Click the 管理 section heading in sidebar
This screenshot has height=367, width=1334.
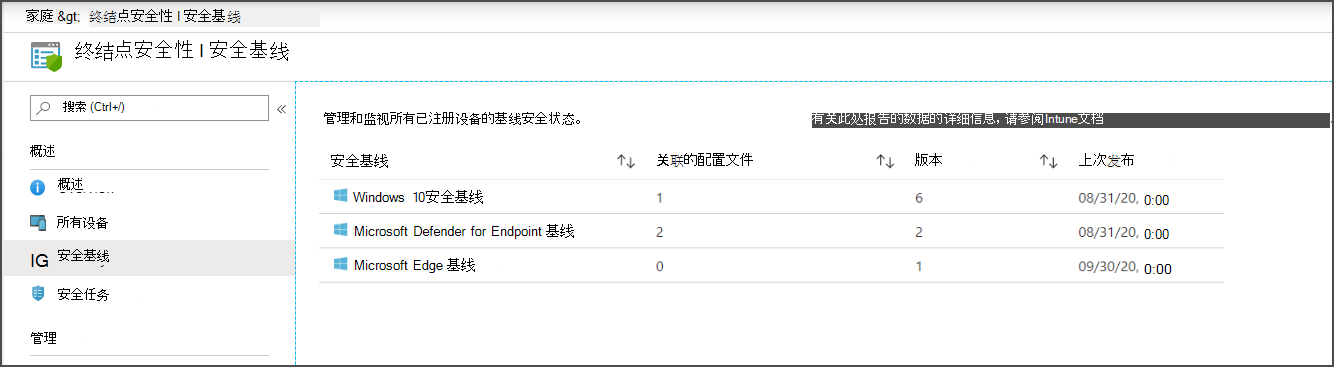pyautogui.click(x=43, y=338)
